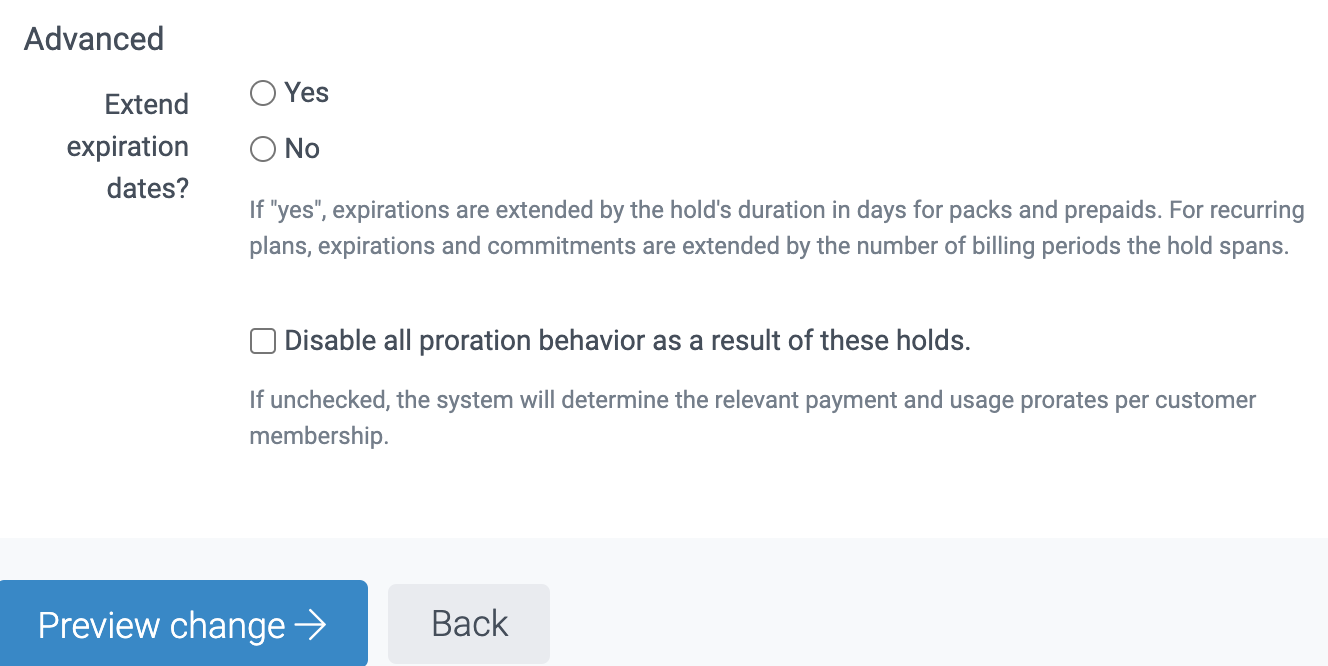Go back using the Back button
Image resolution: width=1328 pixels, height=666 pixels.
point(469,624)
